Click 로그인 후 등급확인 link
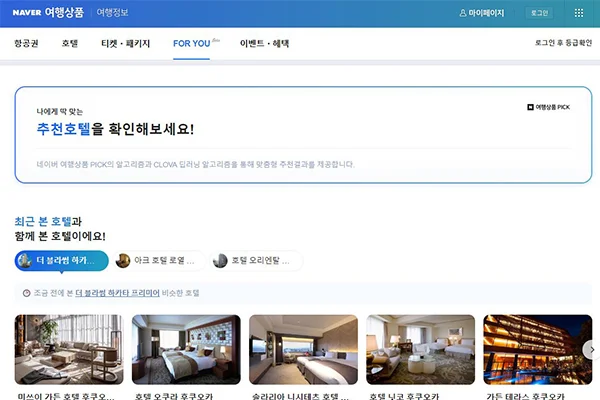 (x=563, y=43)
